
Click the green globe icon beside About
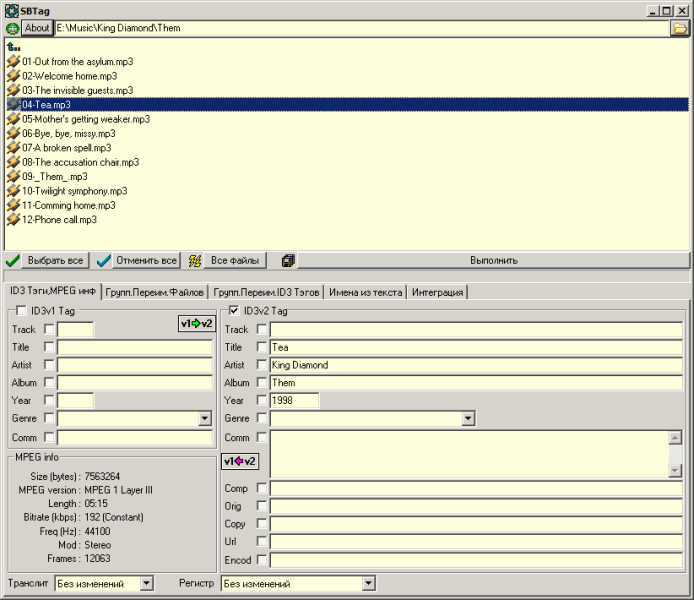click(x=12, y=29)
